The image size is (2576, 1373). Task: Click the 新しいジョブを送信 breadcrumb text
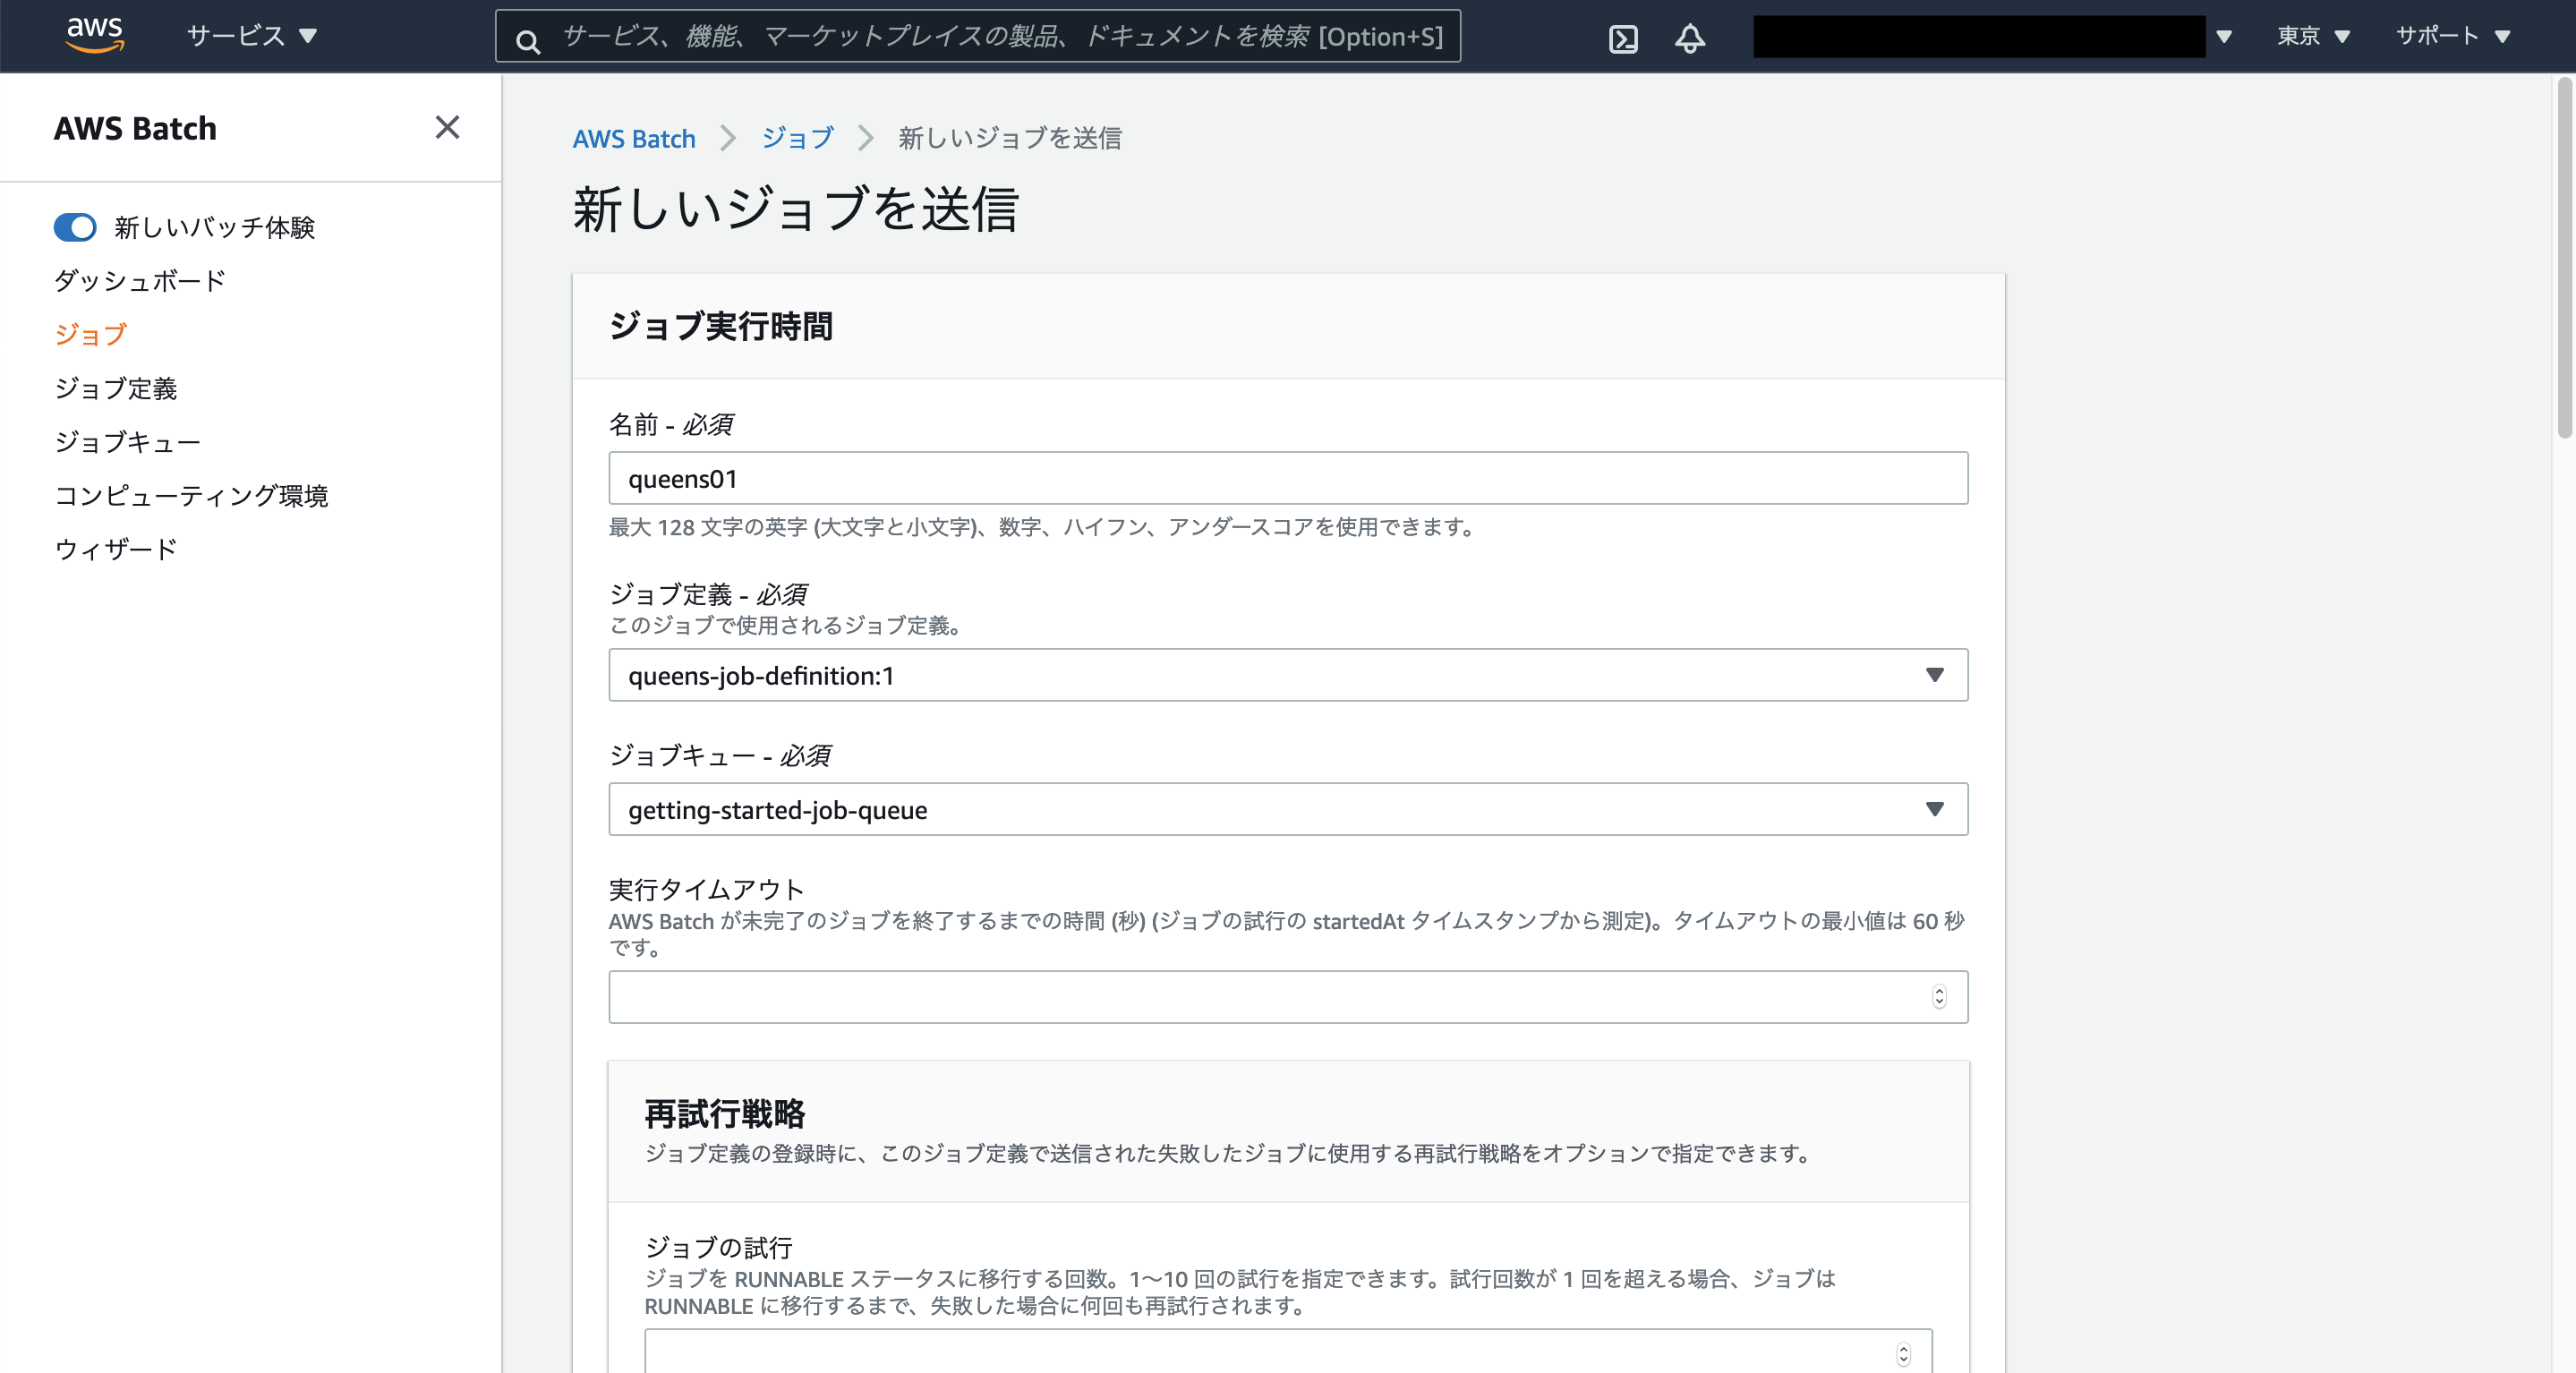pos(1010,138)
